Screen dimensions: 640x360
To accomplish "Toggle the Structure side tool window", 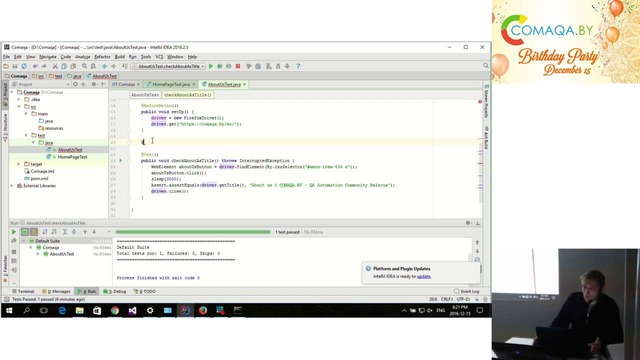I will coord(5,127).
